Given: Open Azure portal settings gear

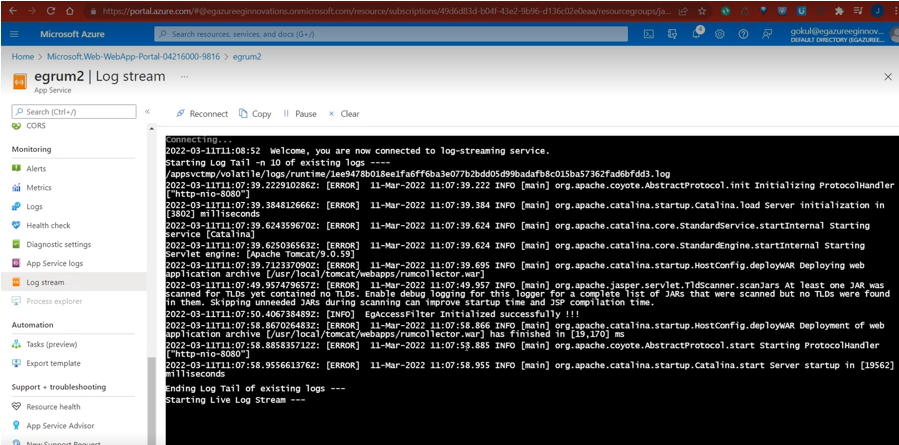Looking at the screenshot, I should [x=720, y=34].
